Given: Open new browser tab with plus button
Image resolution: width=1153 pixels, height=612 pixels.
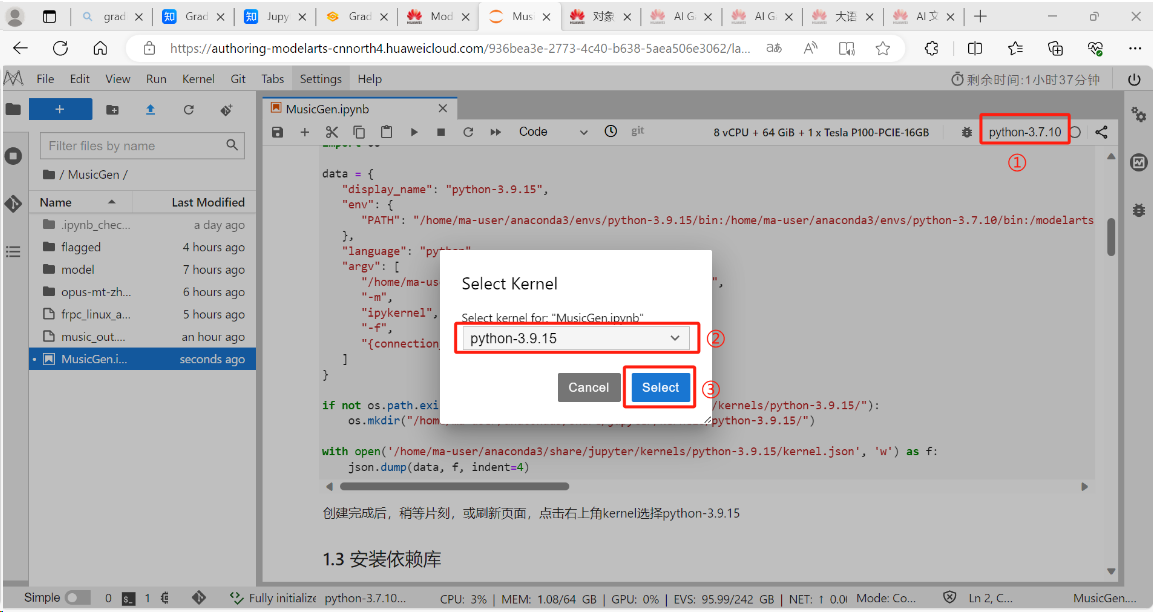Looking at the screenshot, I should pos(979,16).
